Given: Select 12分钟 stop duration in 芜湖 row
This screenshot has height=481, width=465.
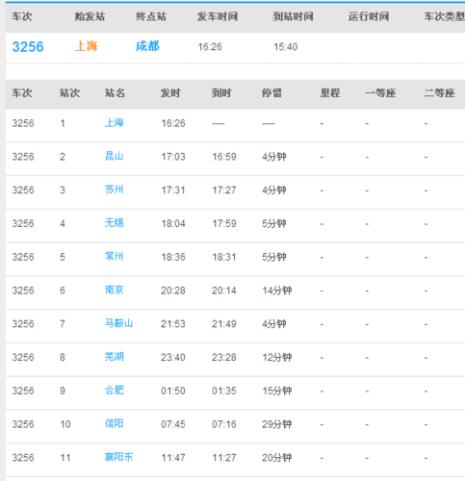Looking at the screenshot, I should tap(277, 357).
